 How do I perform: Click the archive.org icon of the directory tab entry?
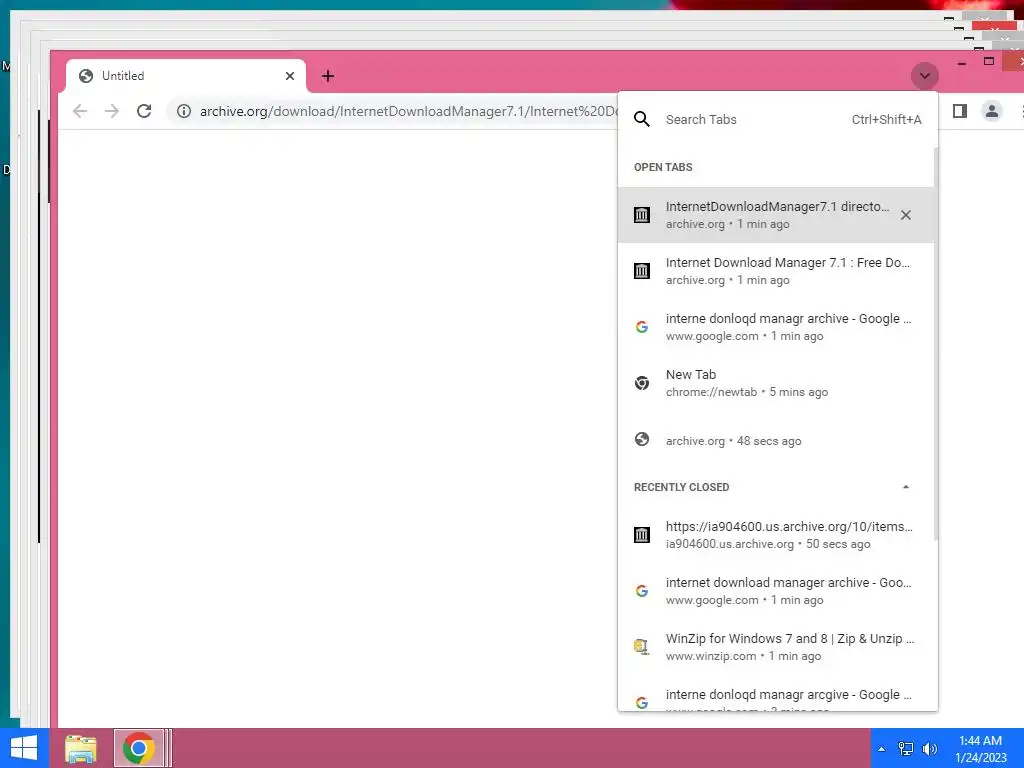642,215
